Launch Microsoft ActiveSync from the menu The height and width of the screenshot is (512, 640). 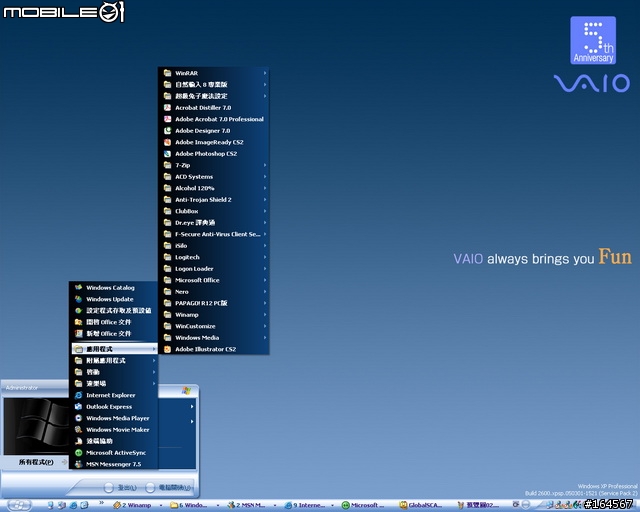click(114, 453)
